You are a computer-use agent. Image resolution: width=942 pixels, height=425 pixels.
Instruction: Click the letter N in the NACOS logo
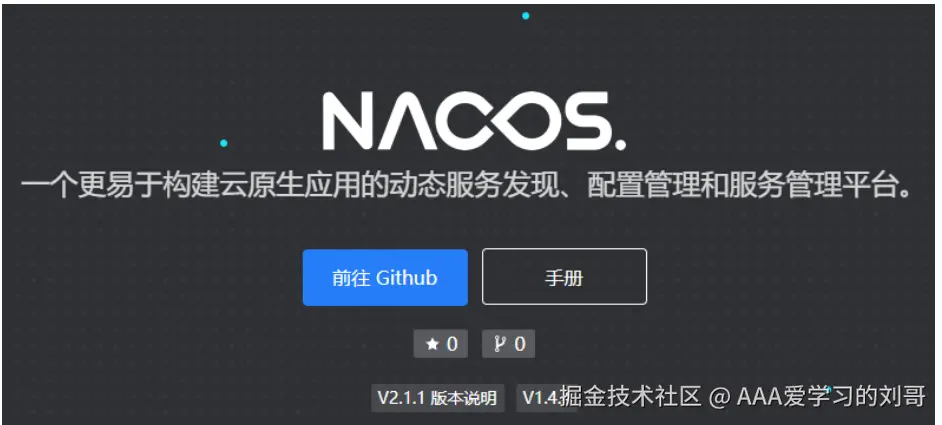(349, 121)
